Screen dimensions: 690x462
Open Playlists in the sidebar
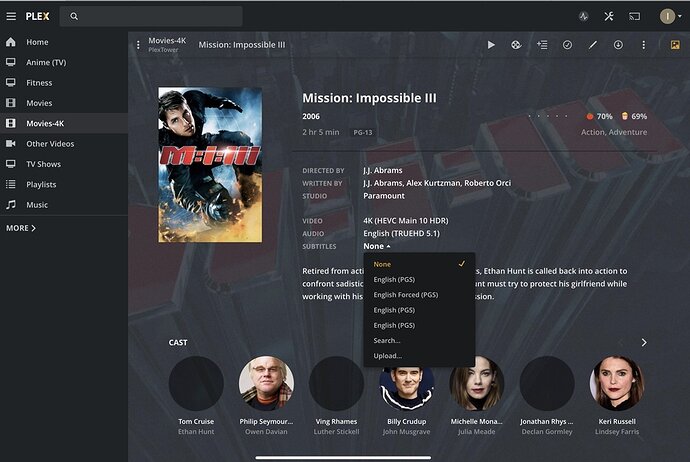(41, 184)
